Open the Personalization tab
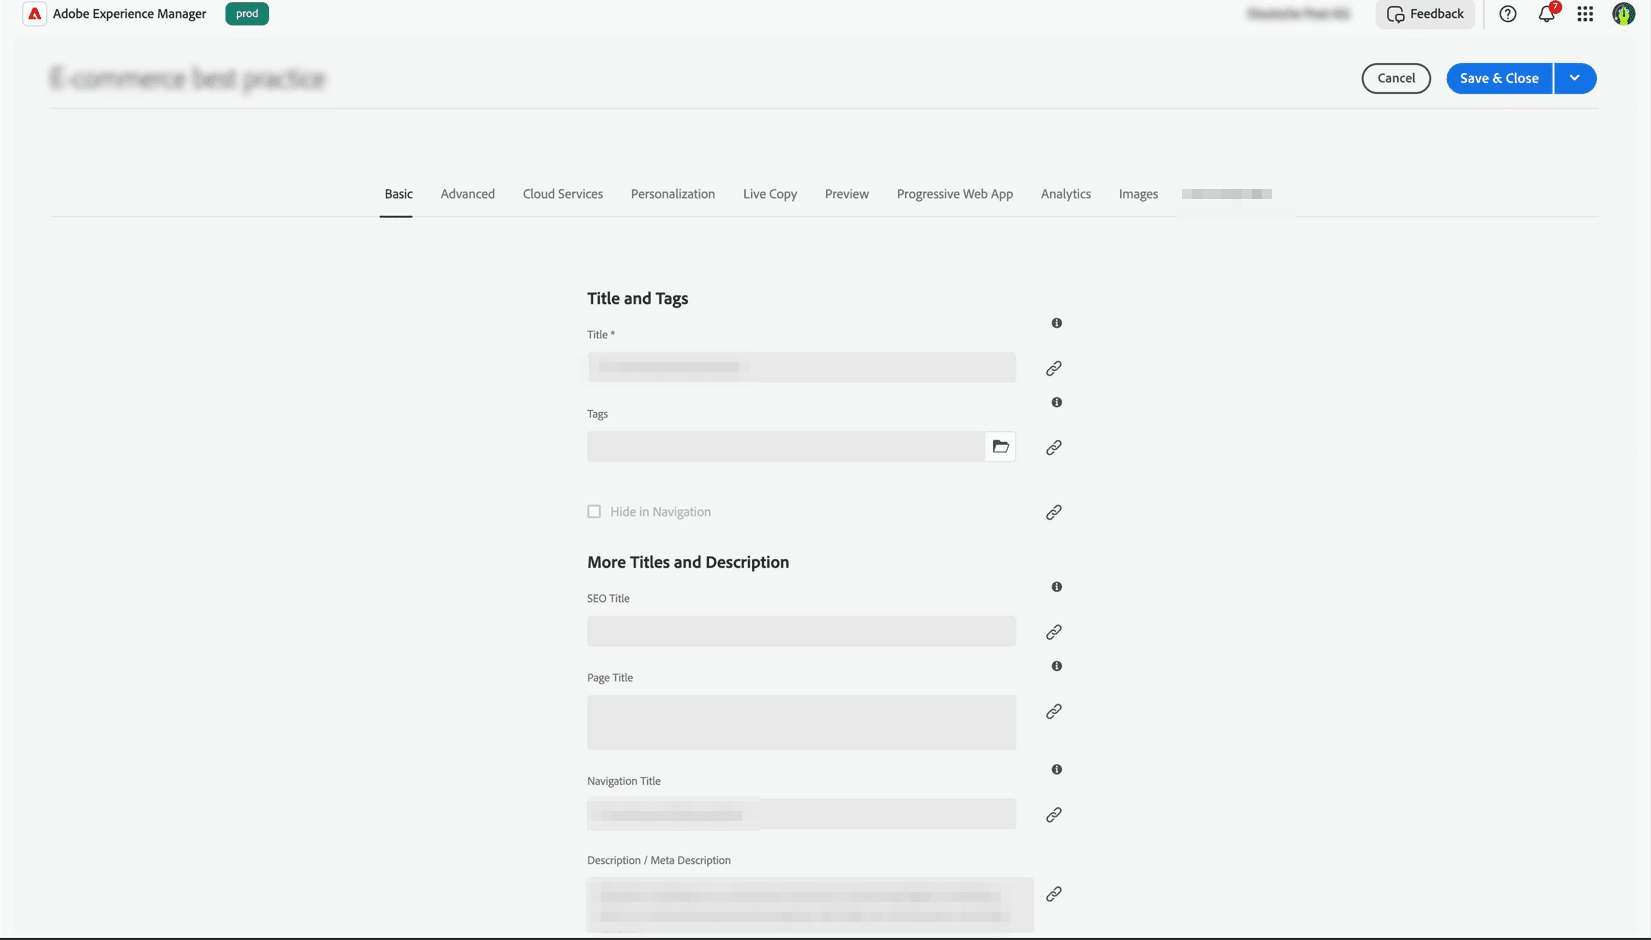 point(673,194)
